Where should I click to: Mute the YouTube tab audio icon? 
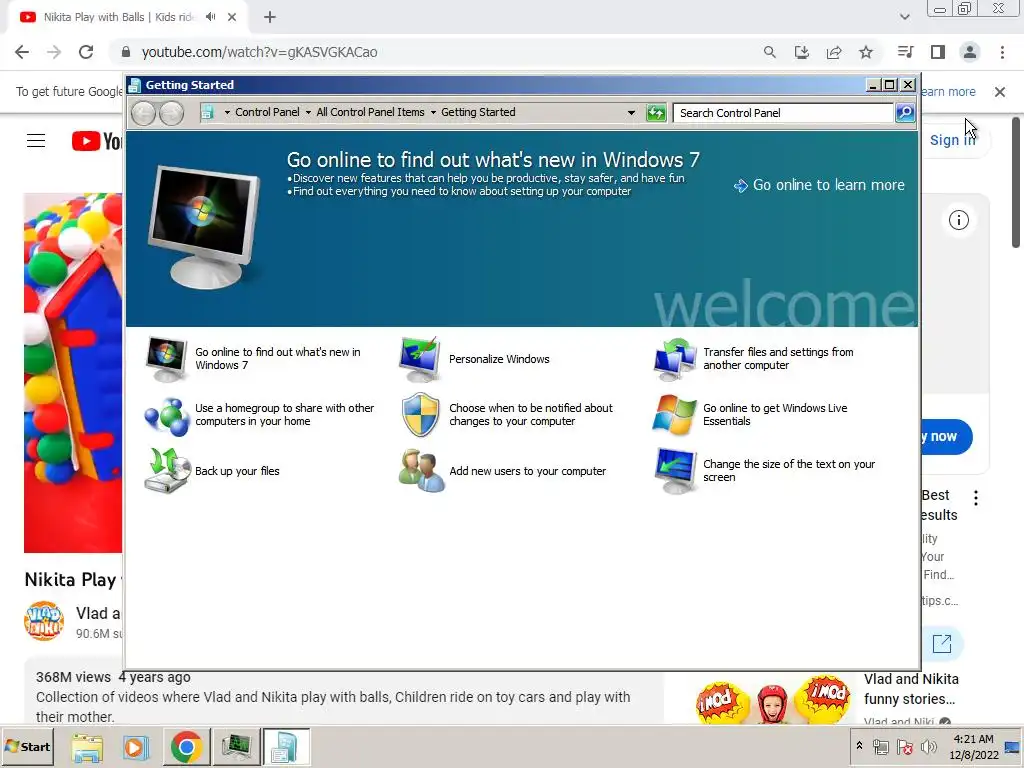pos(210,17)
